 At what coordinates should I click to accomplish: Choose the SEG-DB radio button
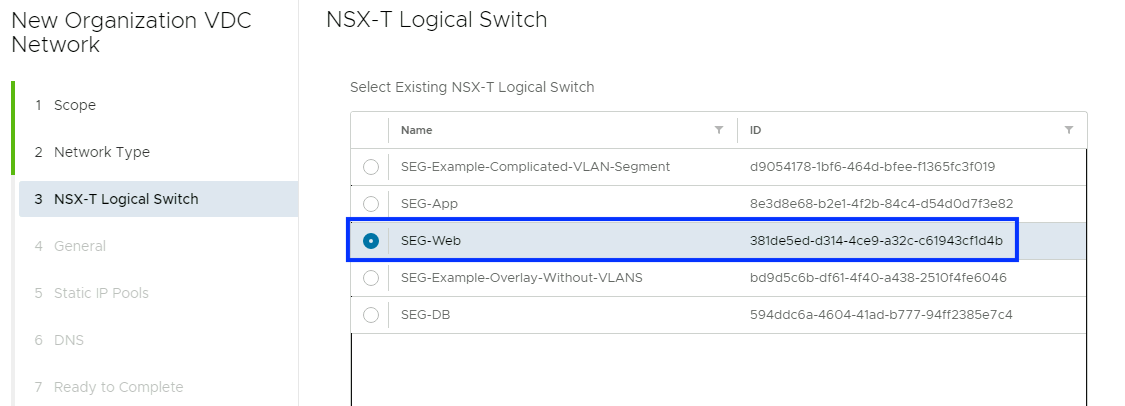[371, 315]
